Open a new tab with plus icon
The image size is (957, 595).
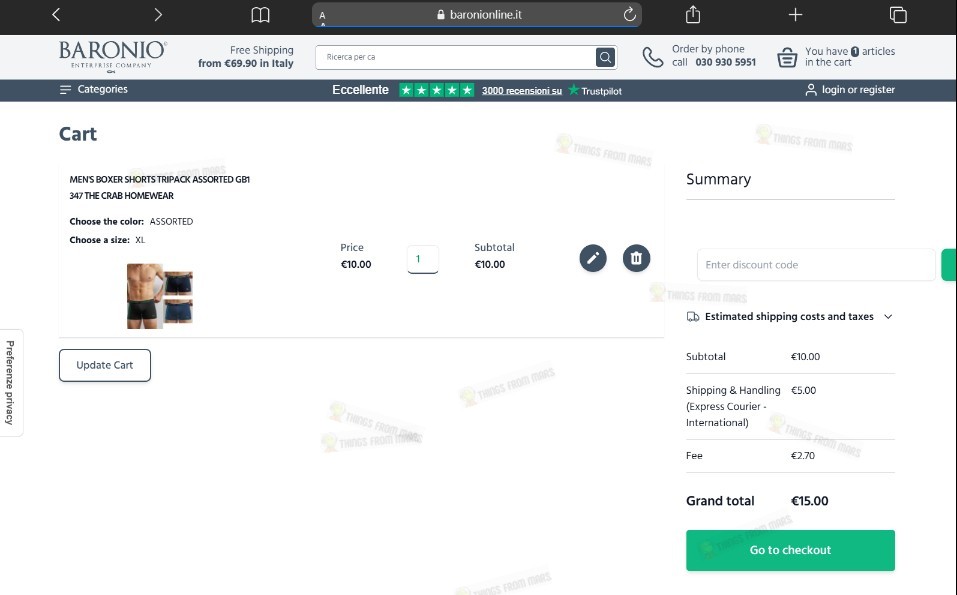tap(795, 15)
